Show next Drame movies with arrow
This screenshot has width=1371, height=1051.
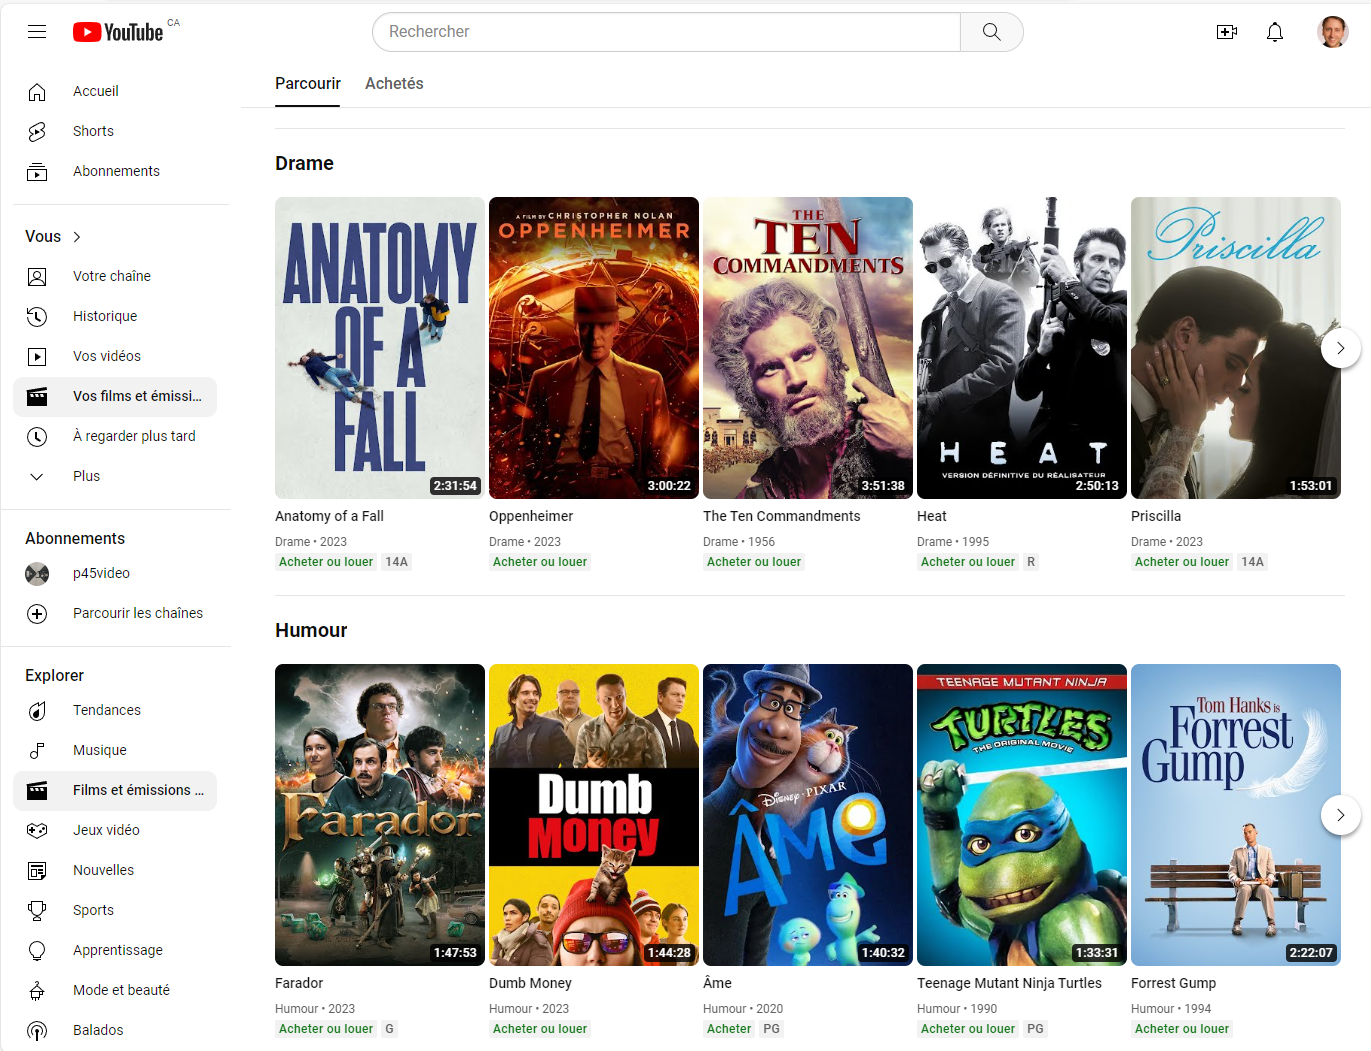tap(1340, 348)
